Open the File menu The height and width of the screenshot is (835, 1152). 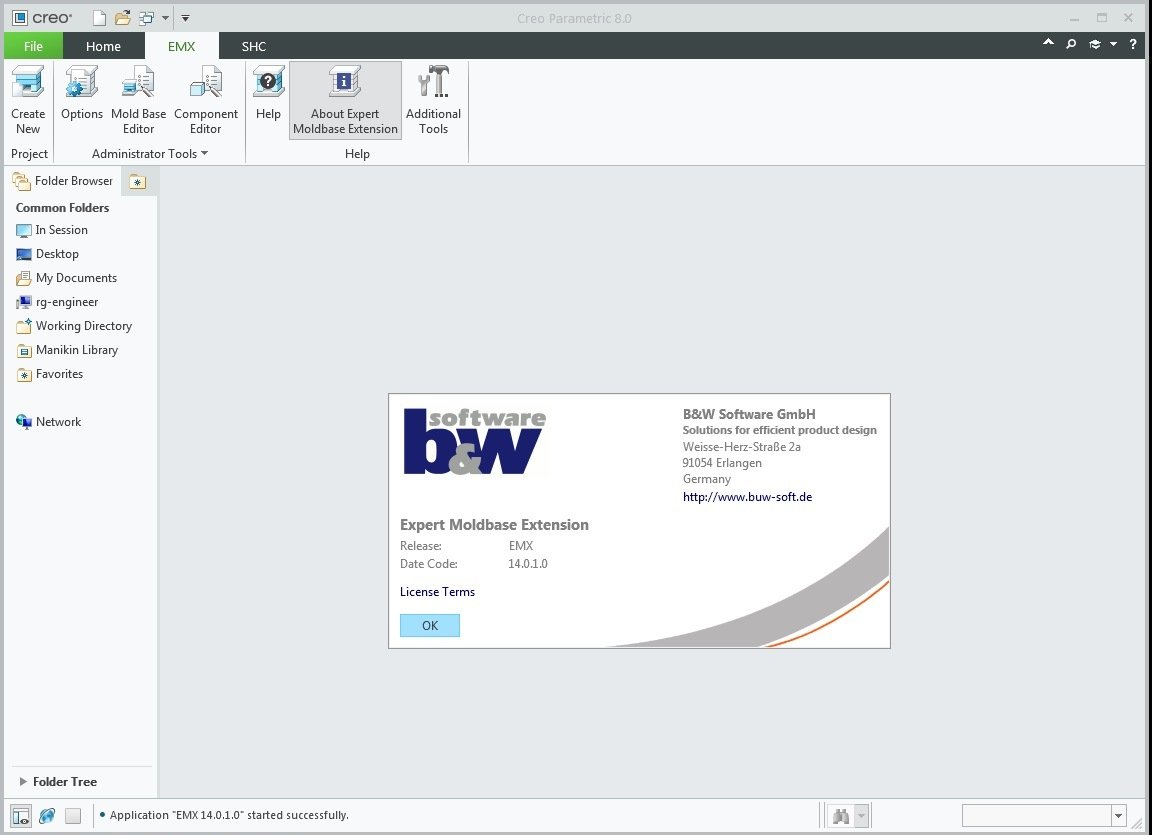coord(33,46)
